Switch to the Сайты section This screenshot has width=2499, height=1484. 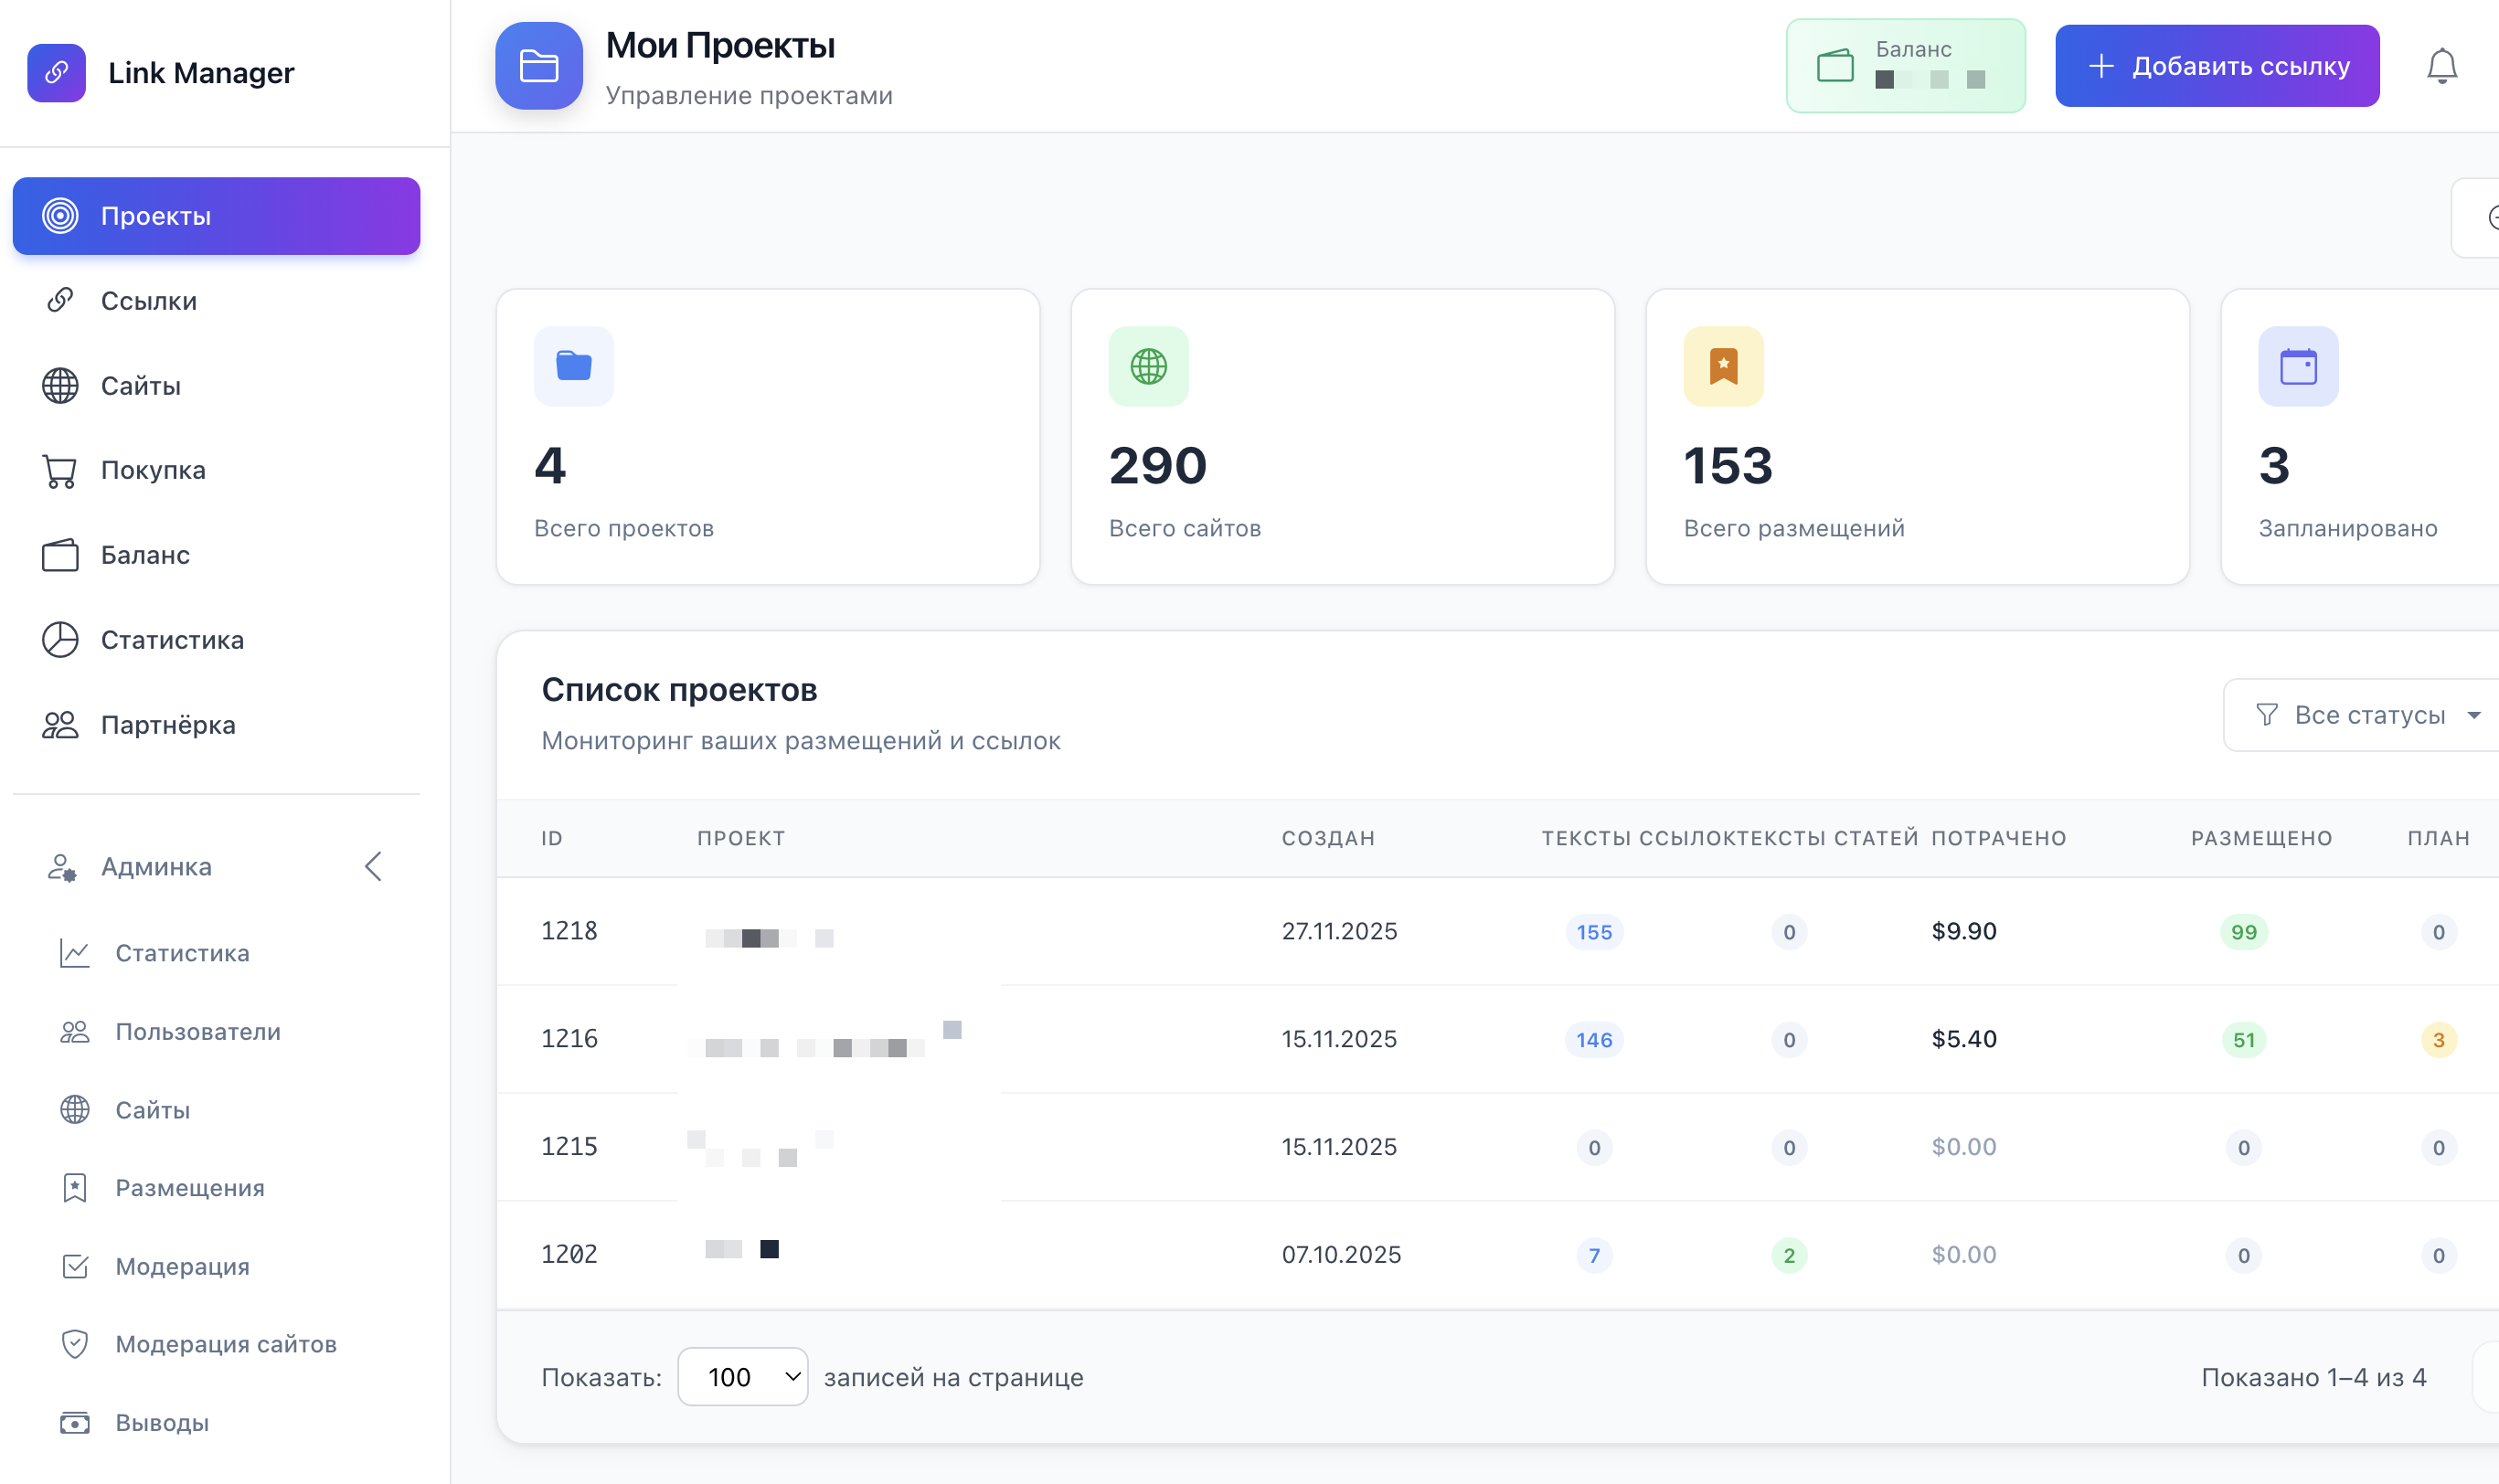[140, 385]
